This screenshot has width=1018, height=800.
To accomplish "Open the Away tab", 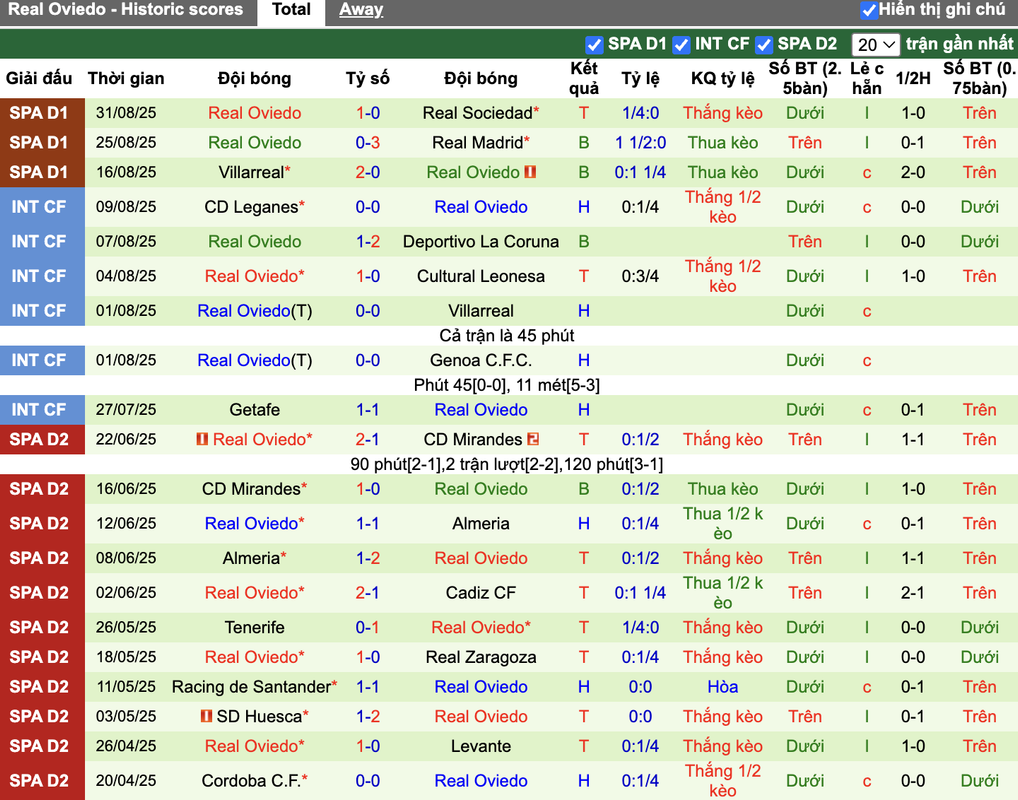I will tap(361, 10).
